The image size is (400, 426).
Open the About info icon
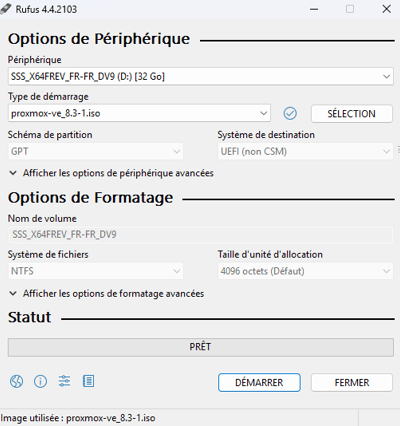40,381
